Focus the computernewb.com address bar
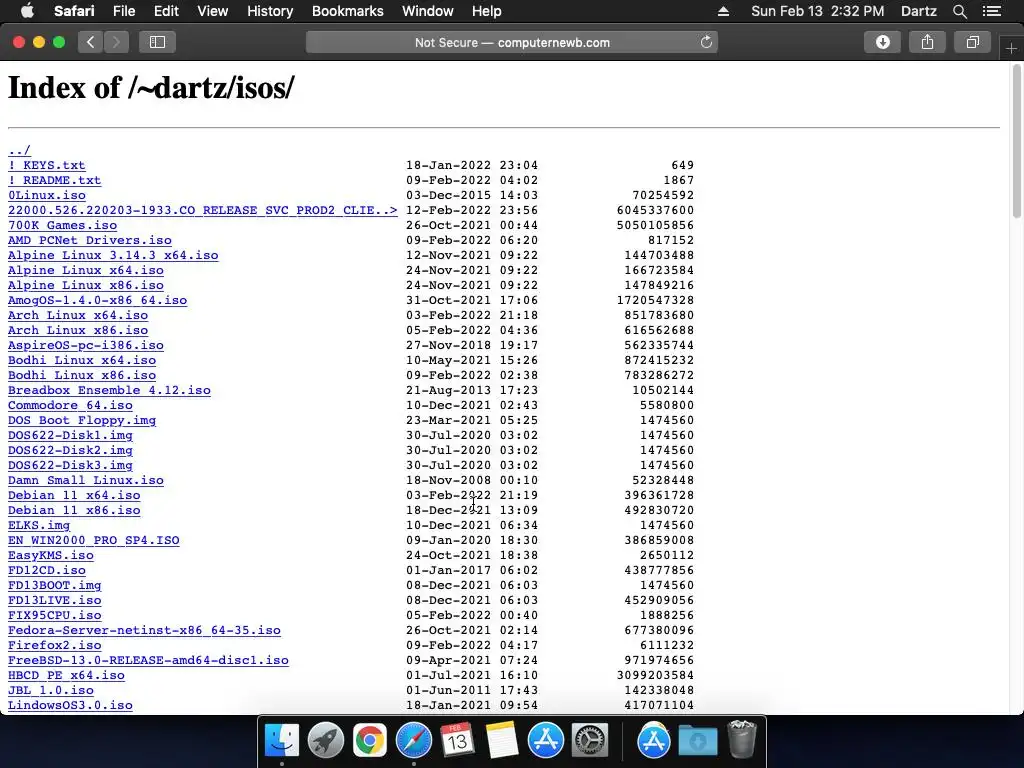The height and width of the screenshot is (768, 1024). pyautogui.click(x=512, y=42)
